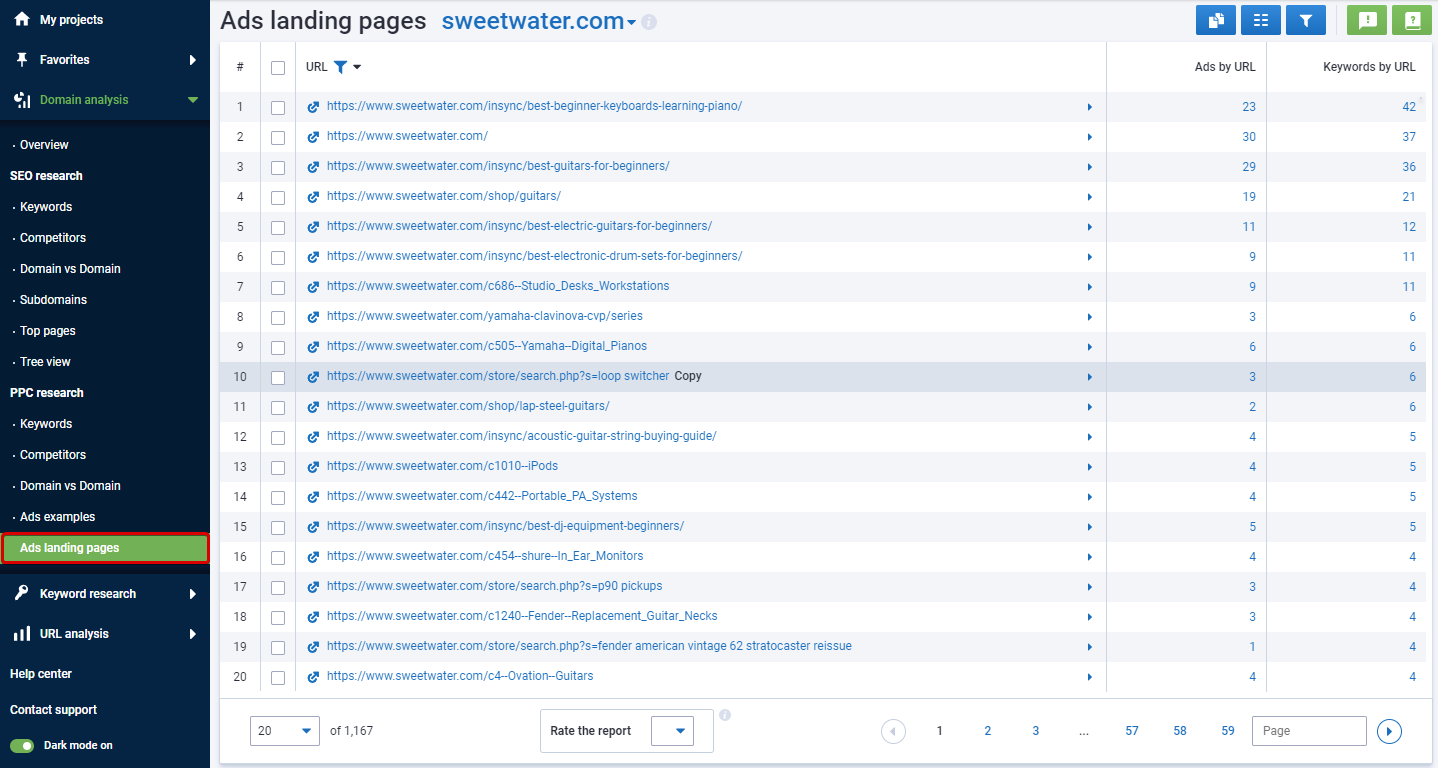This screenshot has height=768, width=1438.
Task: Open external link icon for lap-steel-guitars row
Action: click(313, 407)
